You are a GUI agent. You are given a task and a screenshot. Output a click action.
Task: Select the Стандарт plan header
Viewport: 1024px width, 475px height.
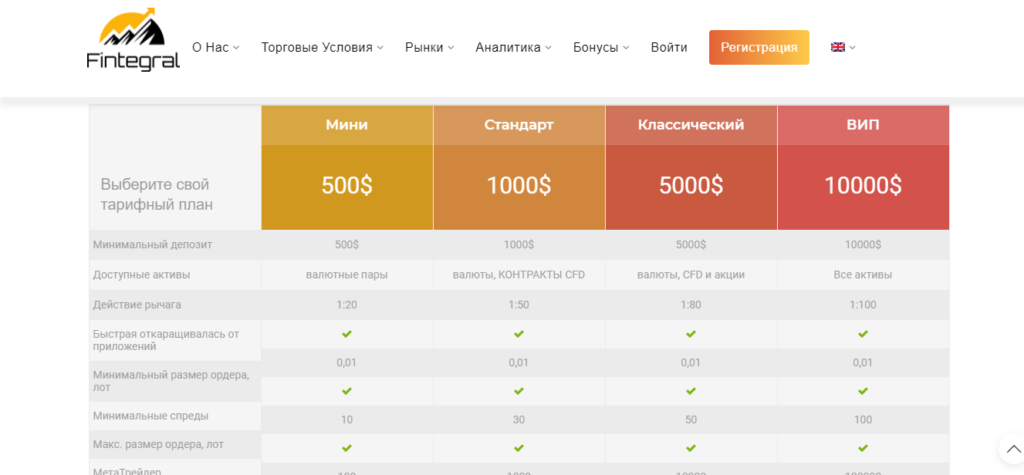[519, 125]
